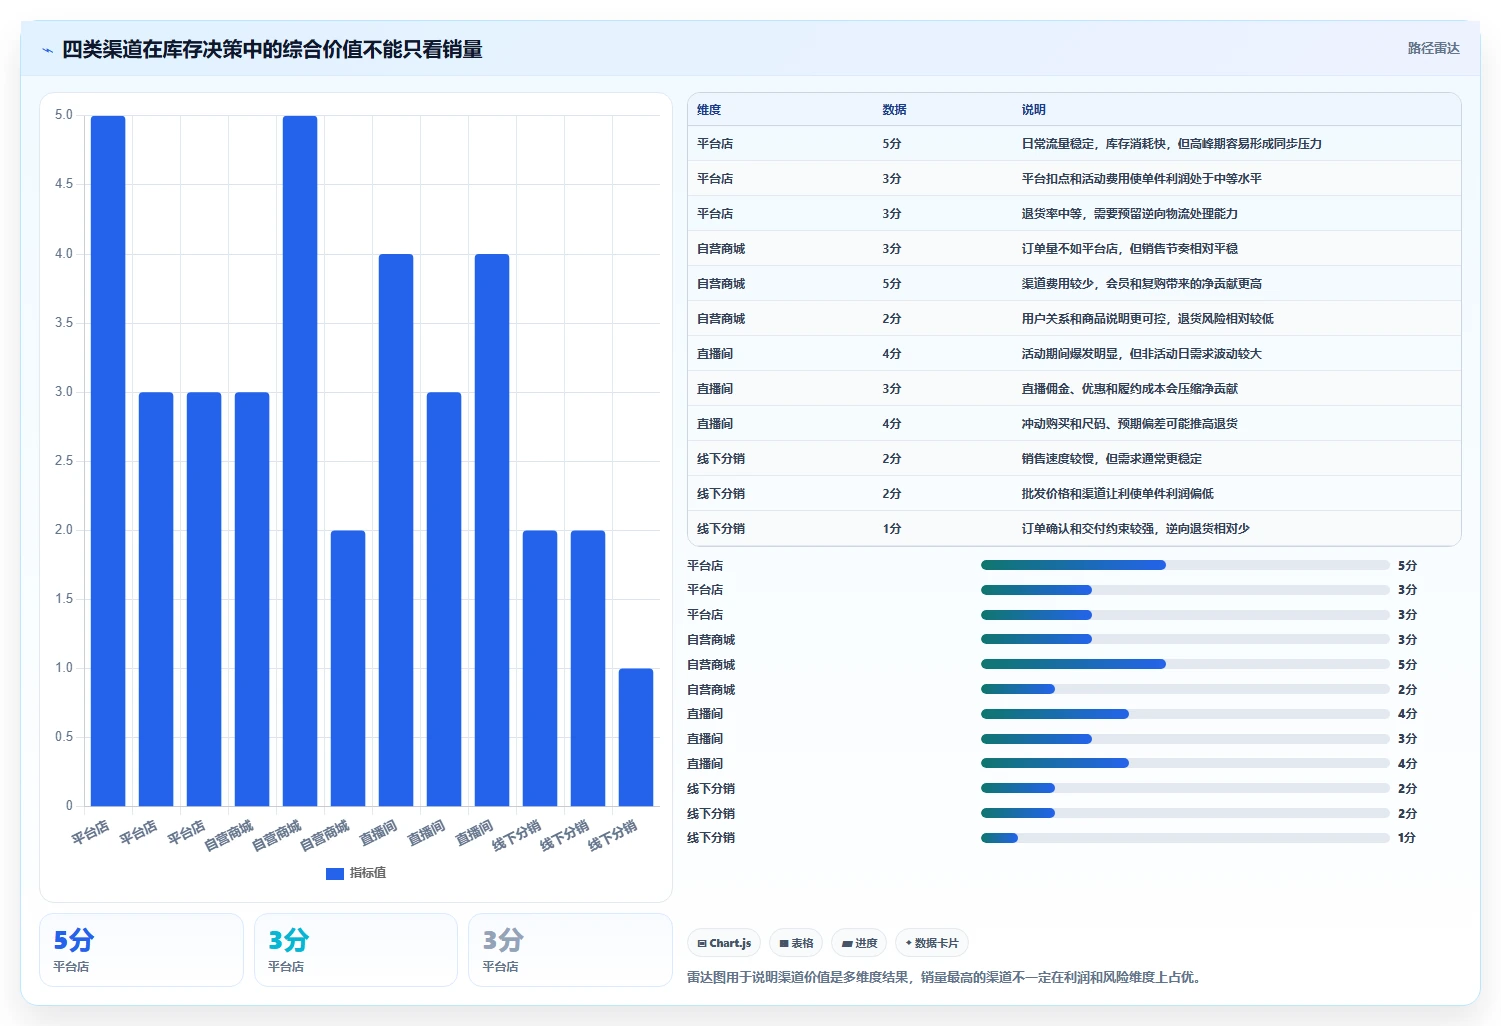
Task: Click the 4.5 y-axis tick label
Action: (x=64, y=184)
